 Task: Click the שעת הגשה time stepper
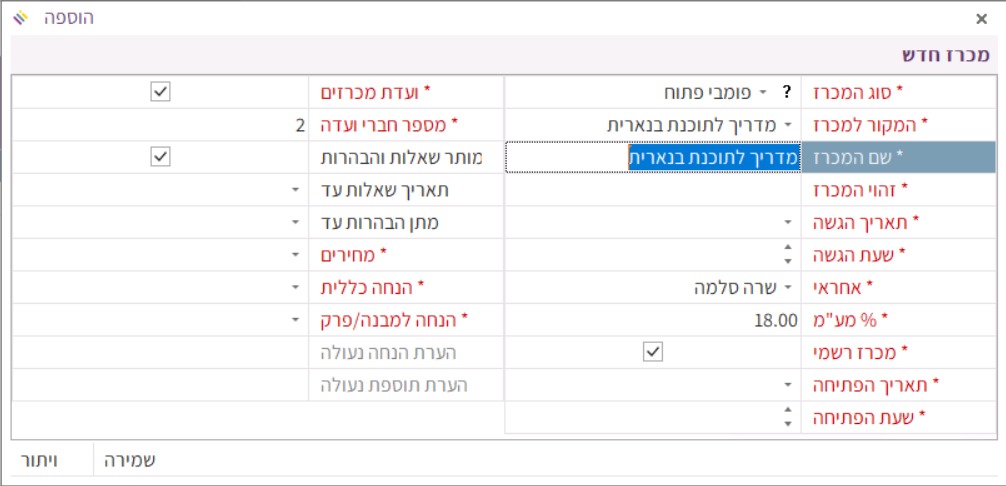coord(786,255)
